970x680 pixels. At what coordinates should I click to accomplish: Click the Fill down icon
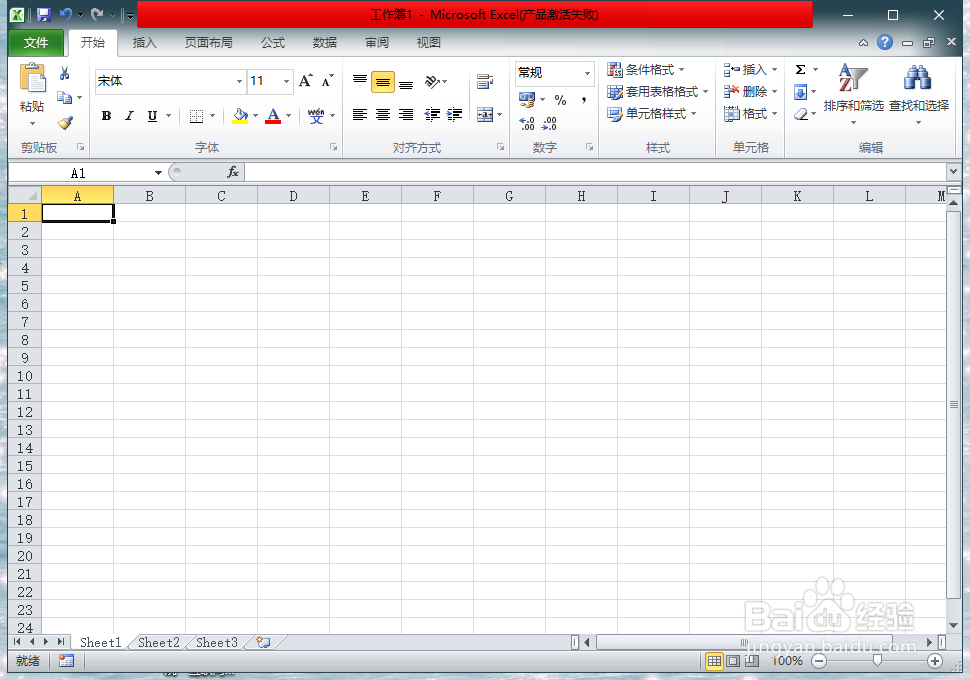(x=800, y=92)
